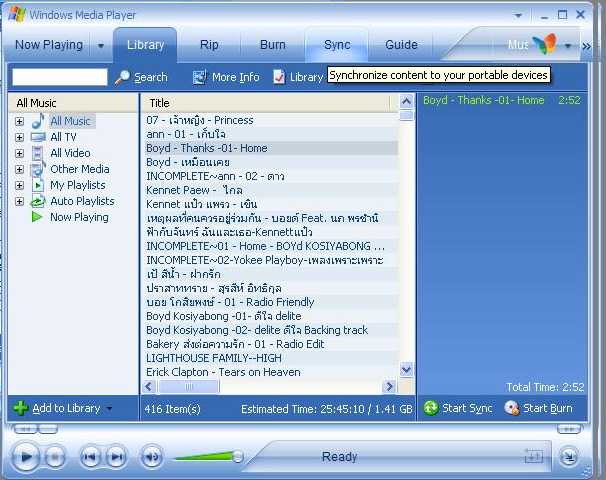Open the Add to Library dropdown arrow
606x480 pixels.
click(x=109, y=408)
